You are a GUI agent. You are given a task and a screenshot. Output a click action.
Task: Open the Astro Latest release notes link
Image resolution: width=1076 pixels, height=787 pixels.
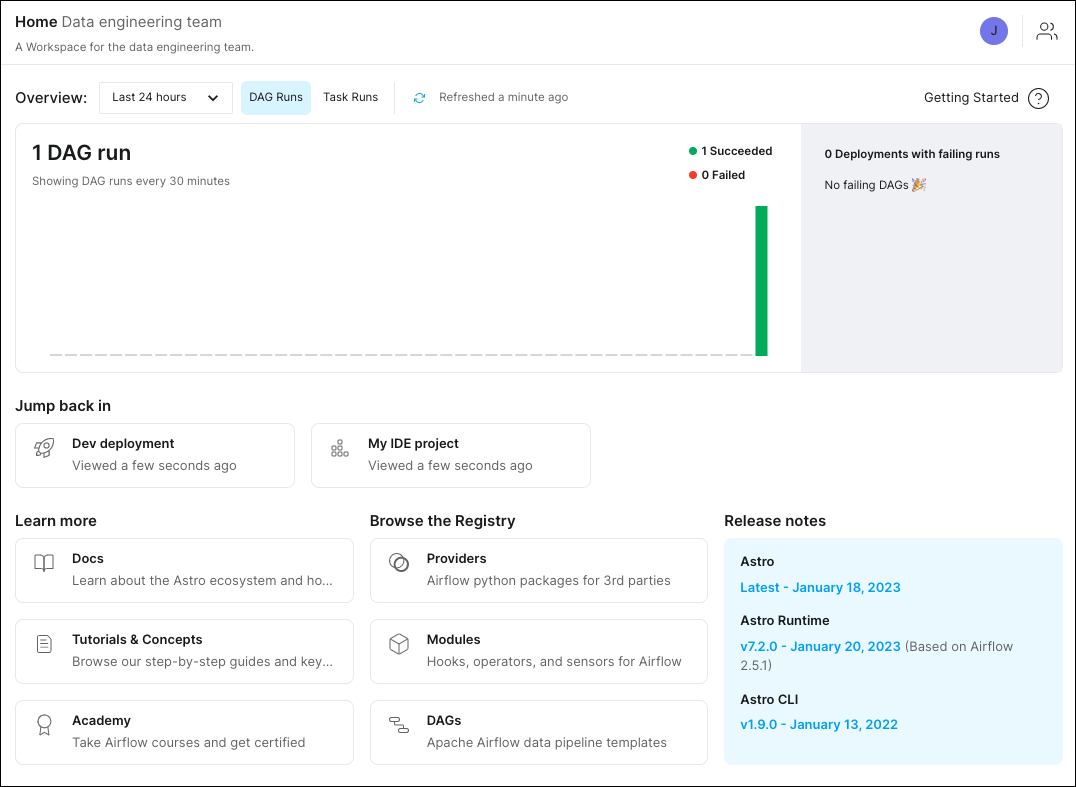point(820,587)
